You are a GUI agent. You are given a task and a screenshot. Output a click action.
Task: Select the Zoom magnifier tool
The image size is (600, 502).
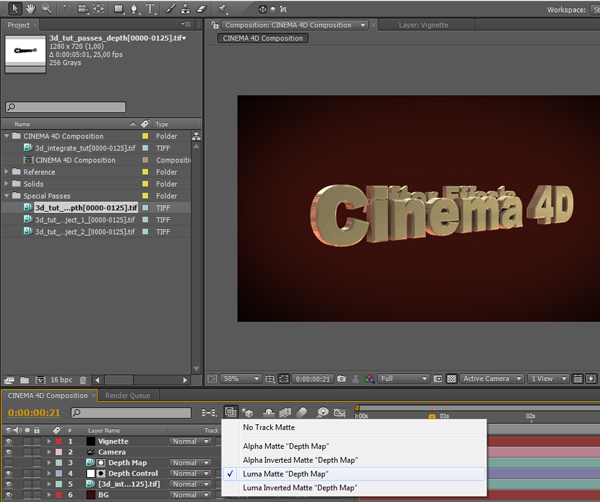pos(46,8)
